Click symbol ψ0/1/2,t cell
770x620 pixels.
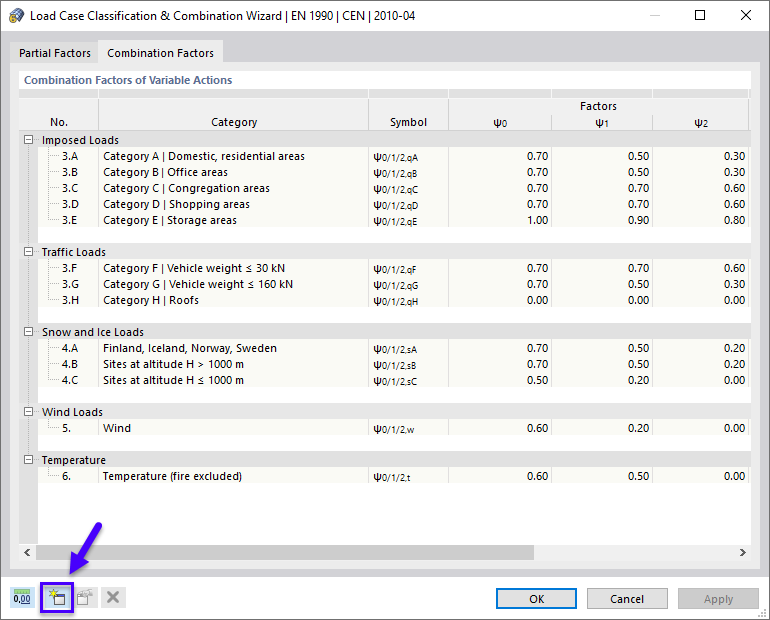tap(408, 477)
